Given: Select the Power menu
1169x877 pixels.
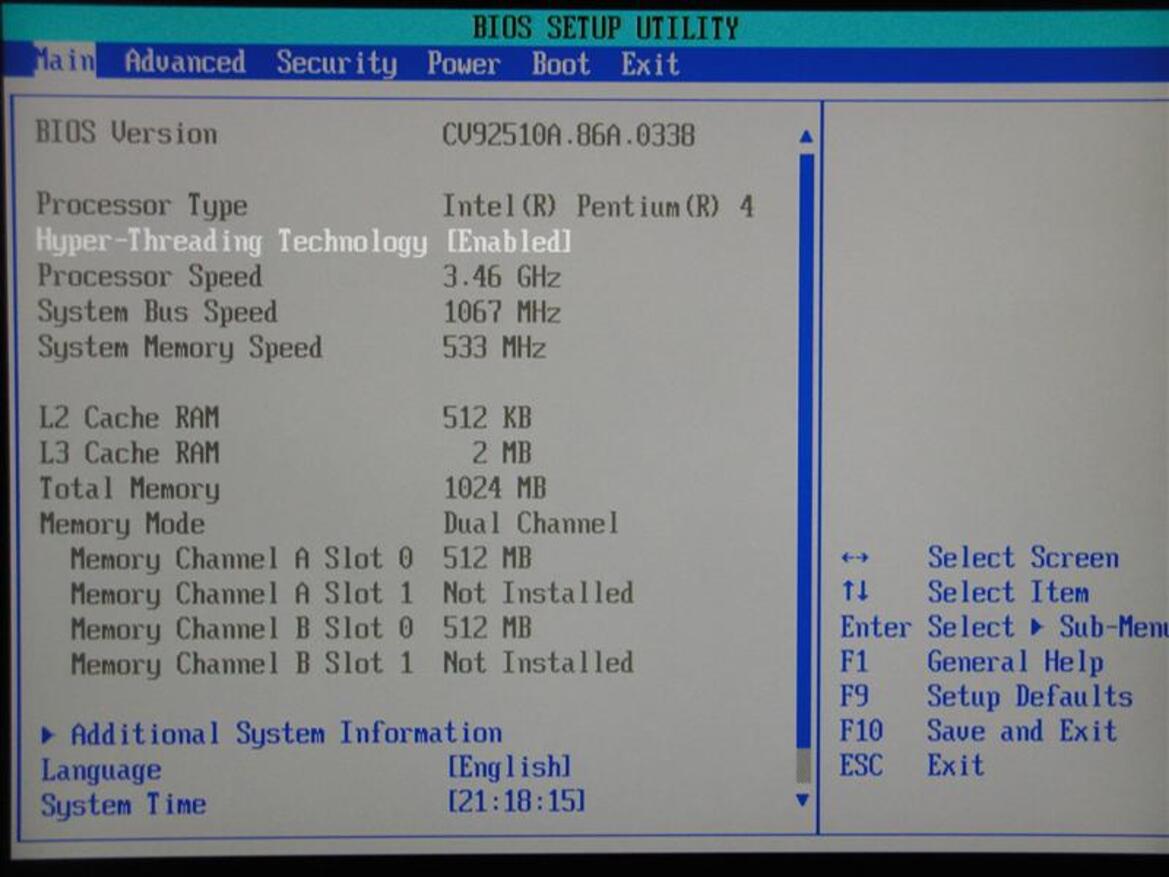Looking at the screenshot, I should [462, 62].
